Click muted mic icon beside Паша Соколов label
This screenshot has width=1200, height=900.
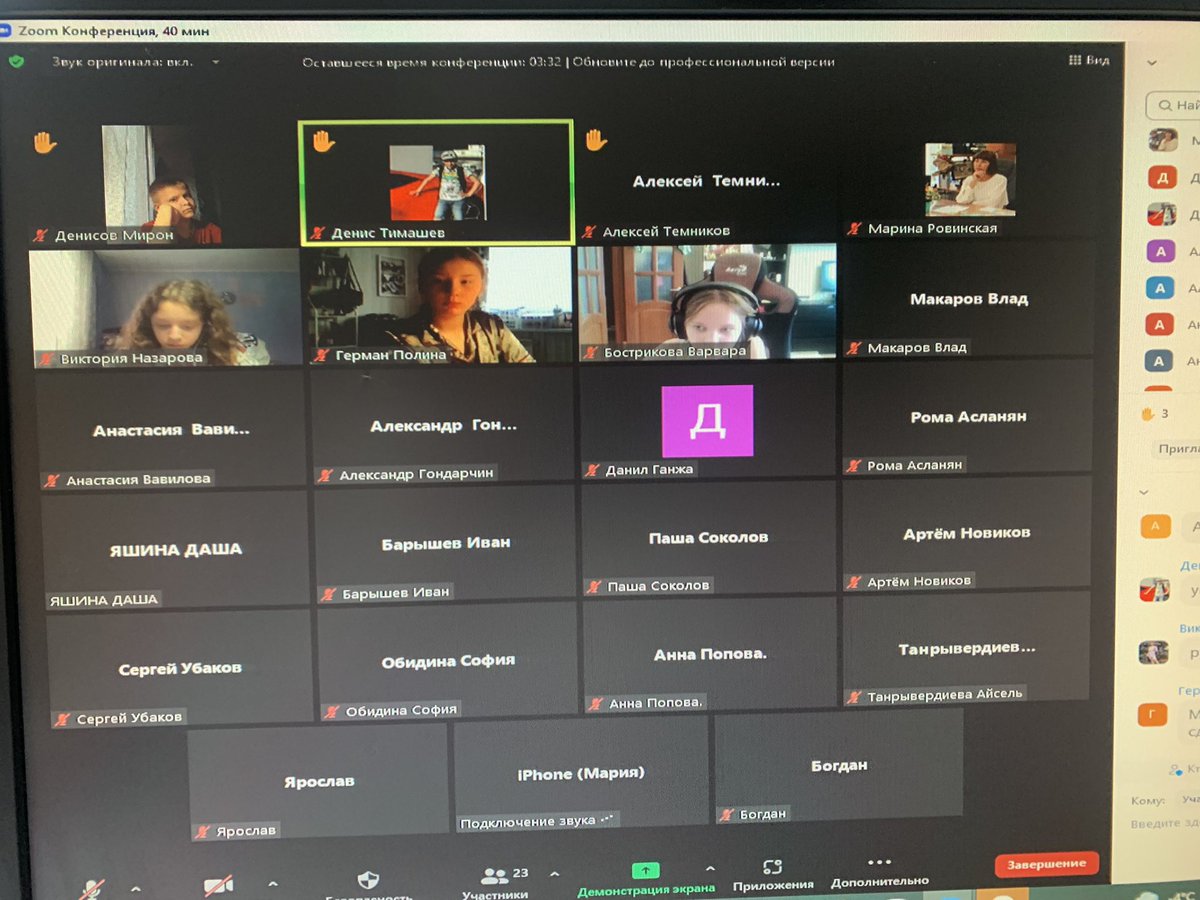tap(594, 587)
